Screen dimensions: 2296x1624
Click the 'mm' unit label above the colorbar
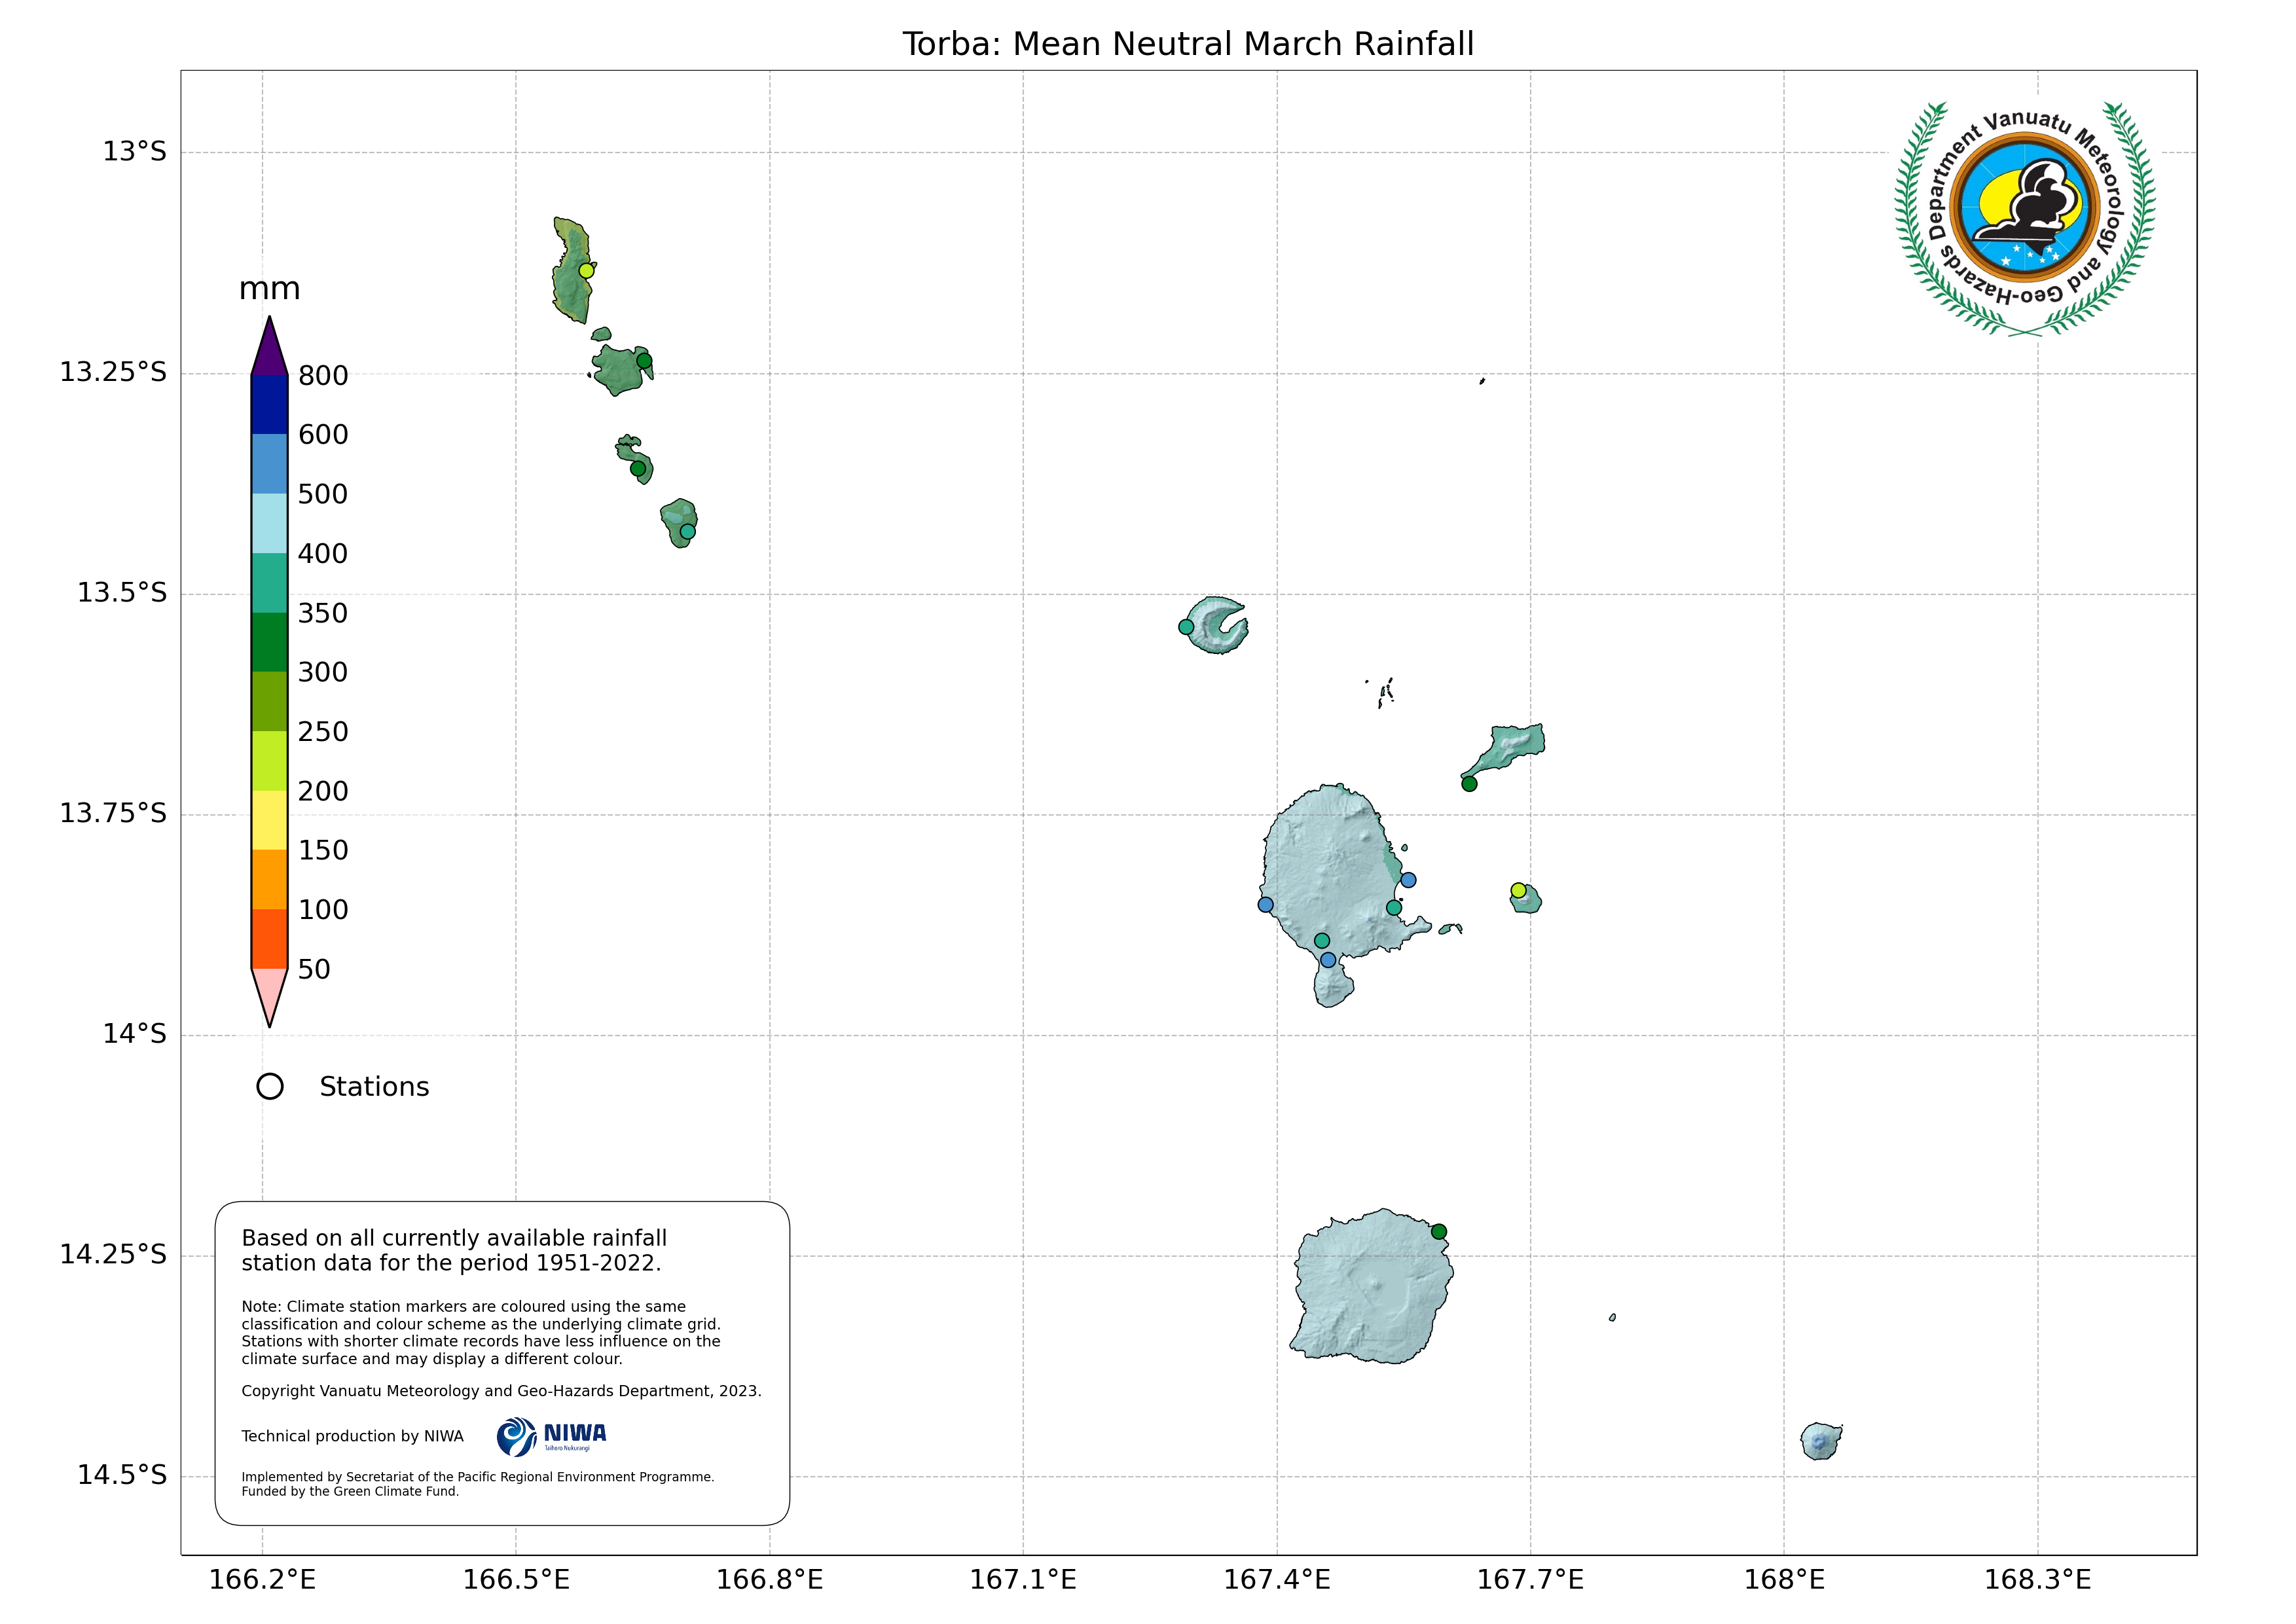click(x=269, y=289)
